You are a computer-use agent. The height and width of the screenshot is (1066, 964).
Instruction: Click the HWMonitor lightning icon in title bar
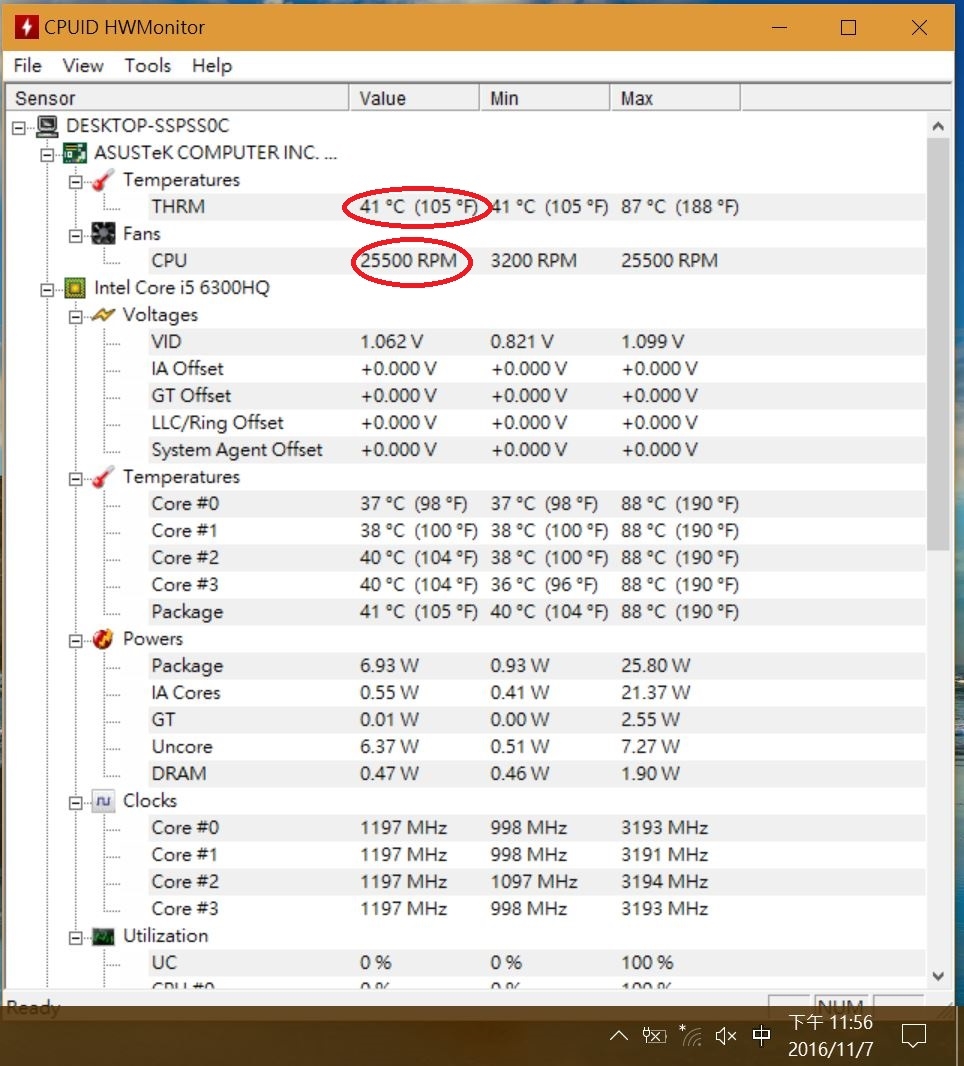click(26, 27)
